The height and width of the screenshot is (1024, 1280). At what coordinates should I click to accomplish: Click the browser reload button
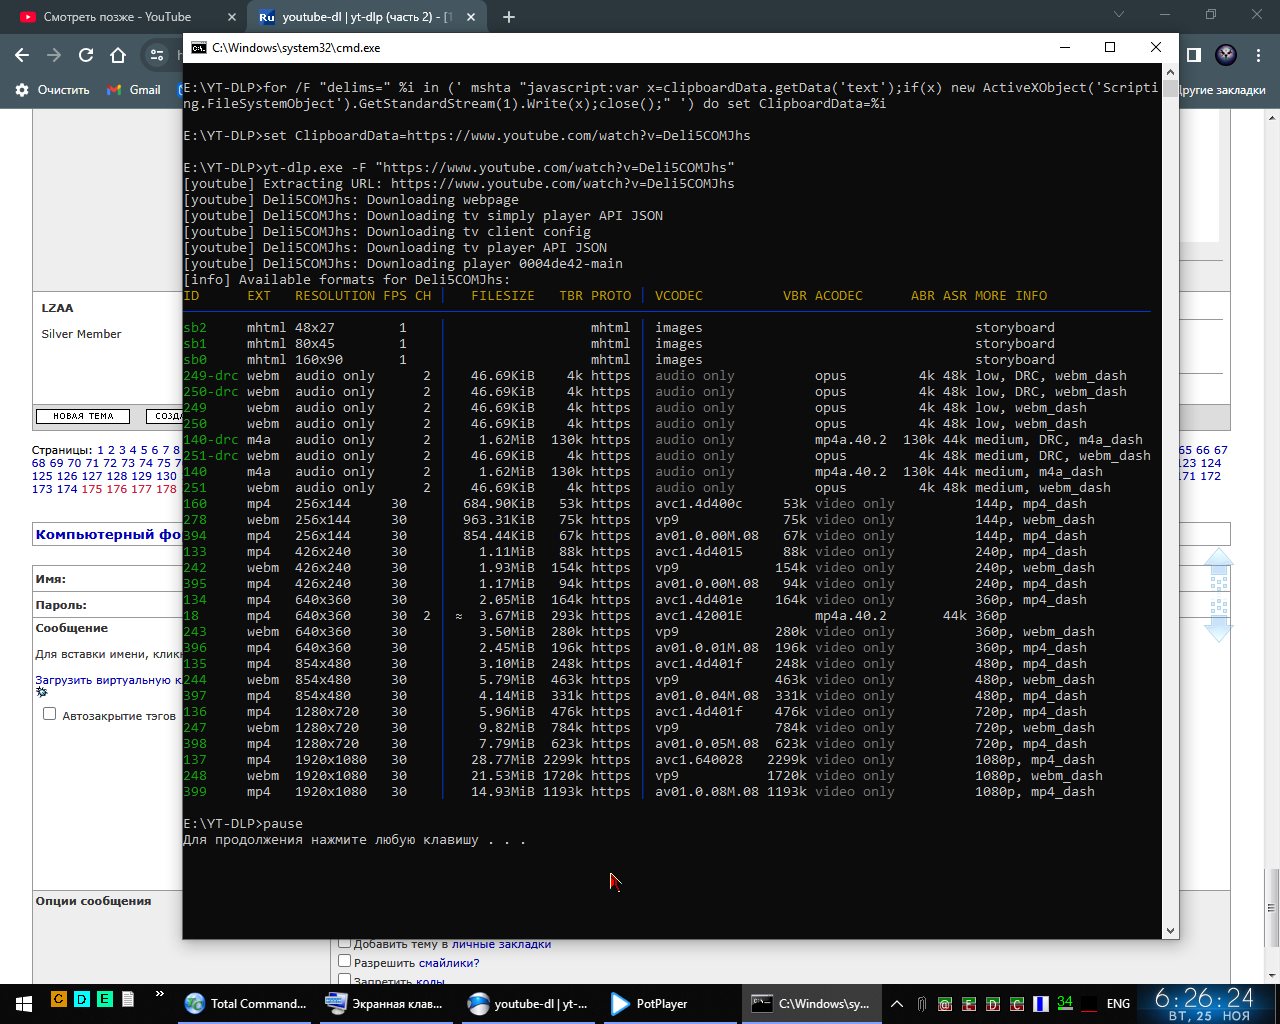pyautogui.click(x=86, y=55)
